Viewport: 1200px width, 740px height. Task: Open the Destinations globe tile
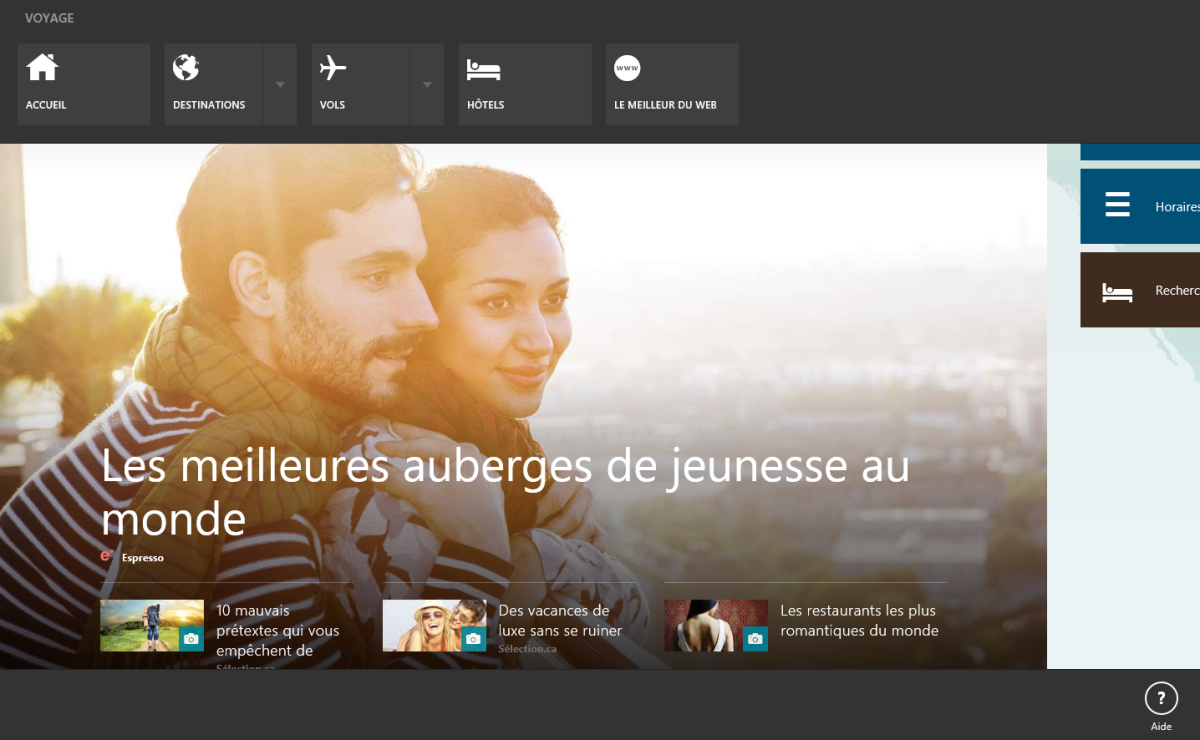click(213, 84)
